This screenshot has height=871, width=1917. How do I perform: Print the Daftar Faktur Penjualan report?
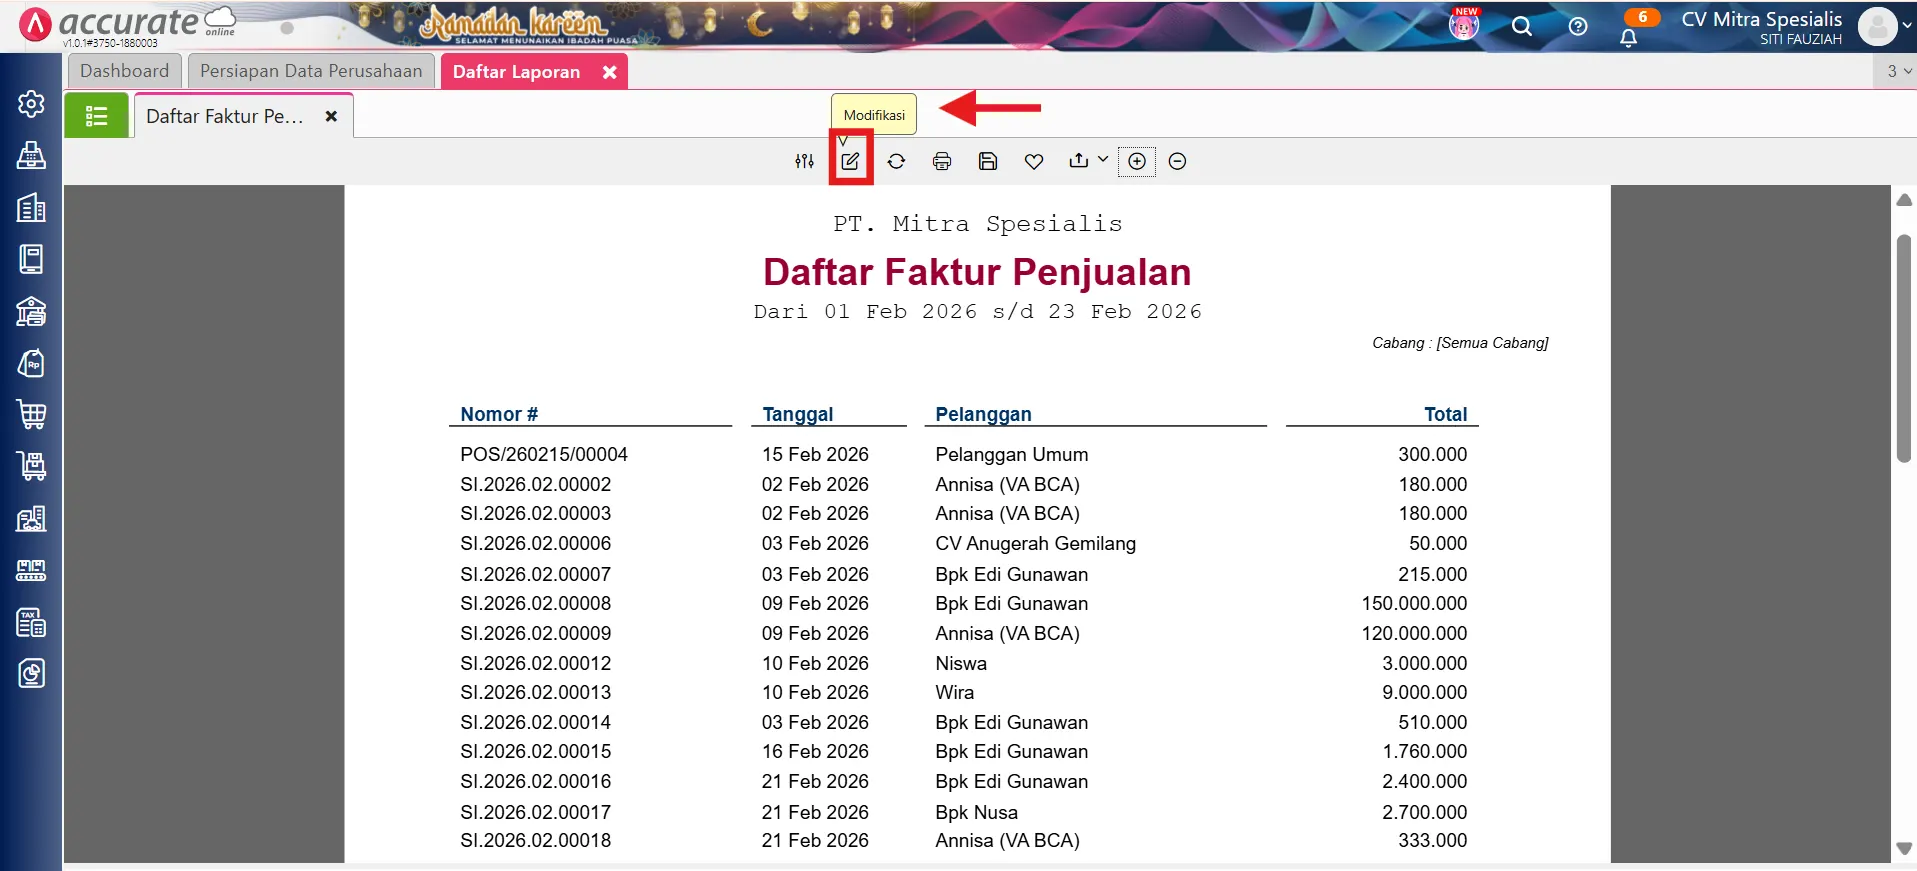[x=942, y=161]
